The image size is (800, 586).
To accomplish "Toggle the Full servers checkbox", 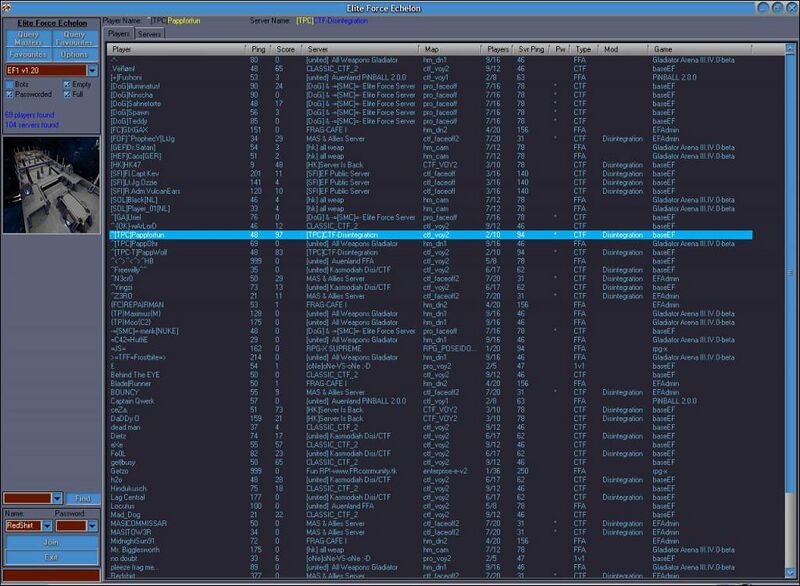I will 67,94.
